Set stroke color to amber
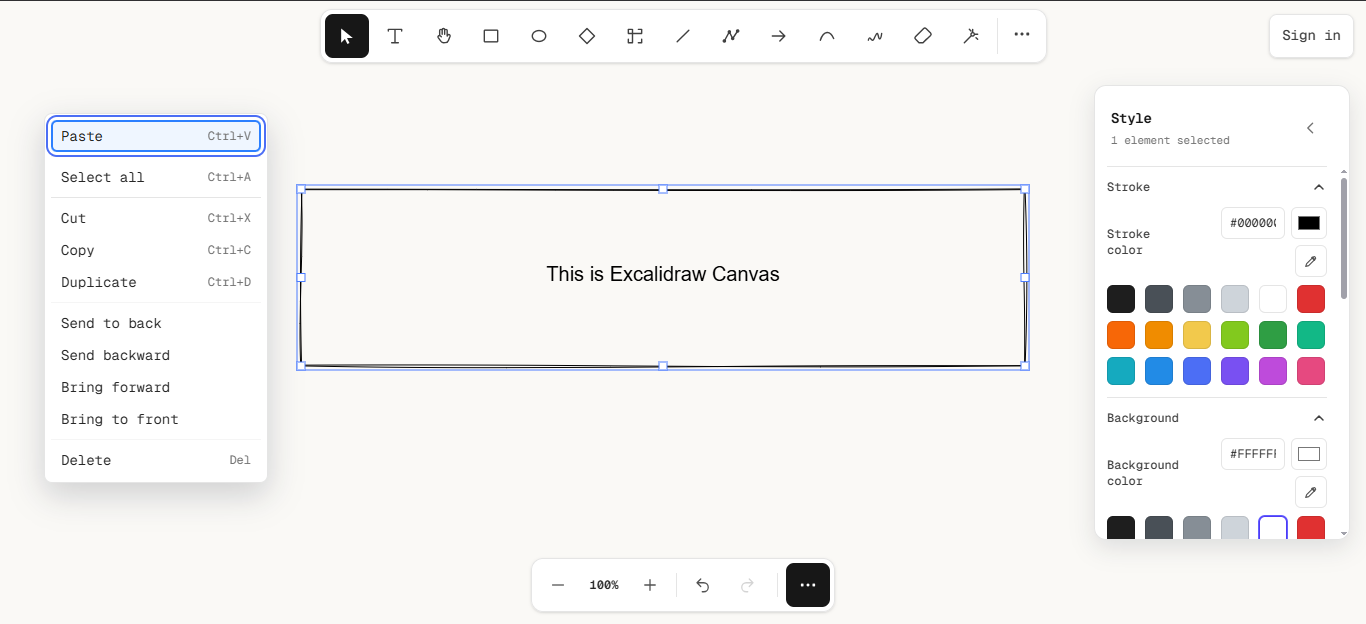Image resolution: width=1366 pixels, height=624 pixels. (x=1159, y=335)
